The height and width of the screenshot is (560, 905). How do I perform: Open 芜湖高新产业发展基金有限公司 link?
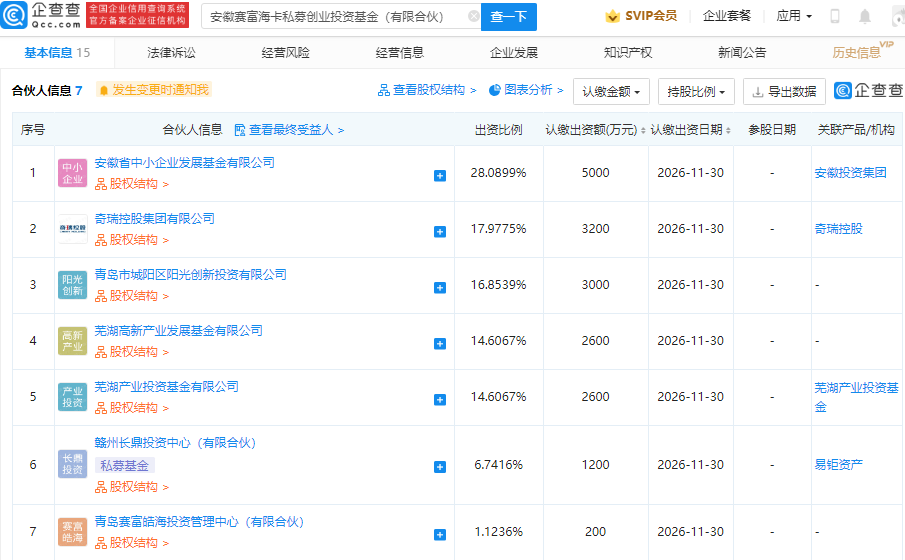[x=178, y=331]
